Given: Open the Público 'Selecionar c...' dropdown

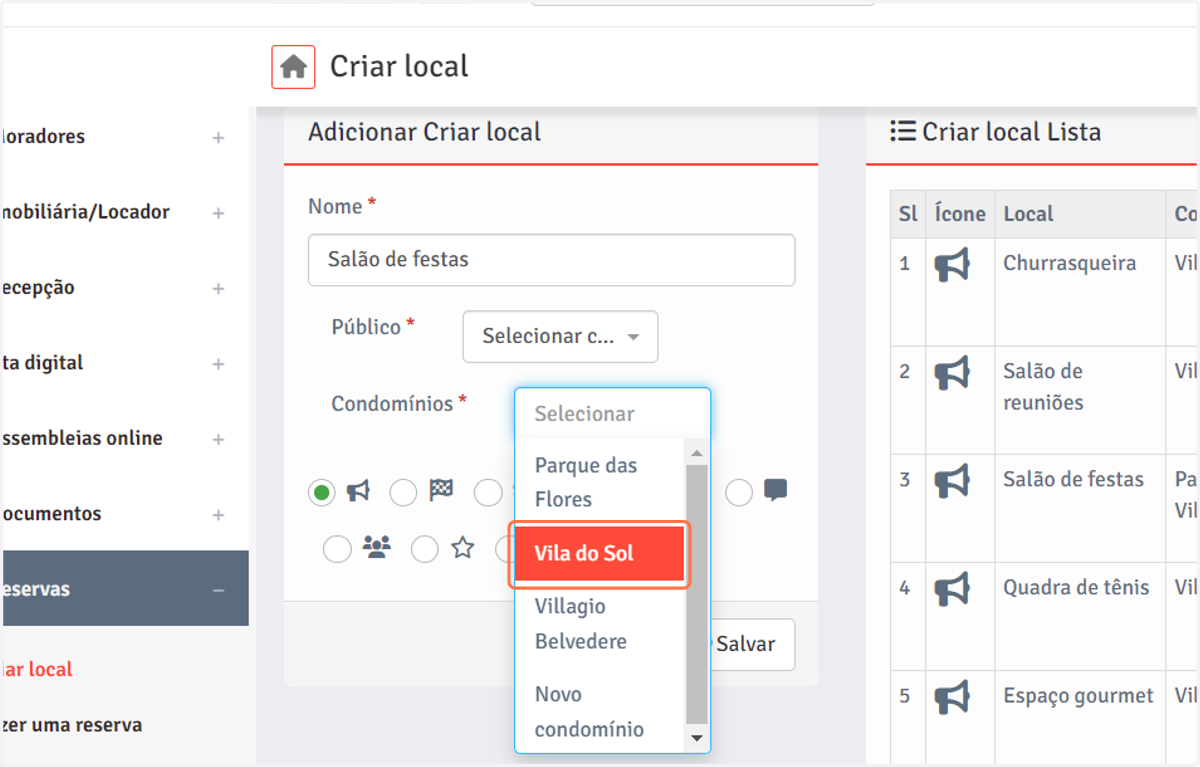Looking at the screenshot, I should pyautogui.click(x=560, y=336).
